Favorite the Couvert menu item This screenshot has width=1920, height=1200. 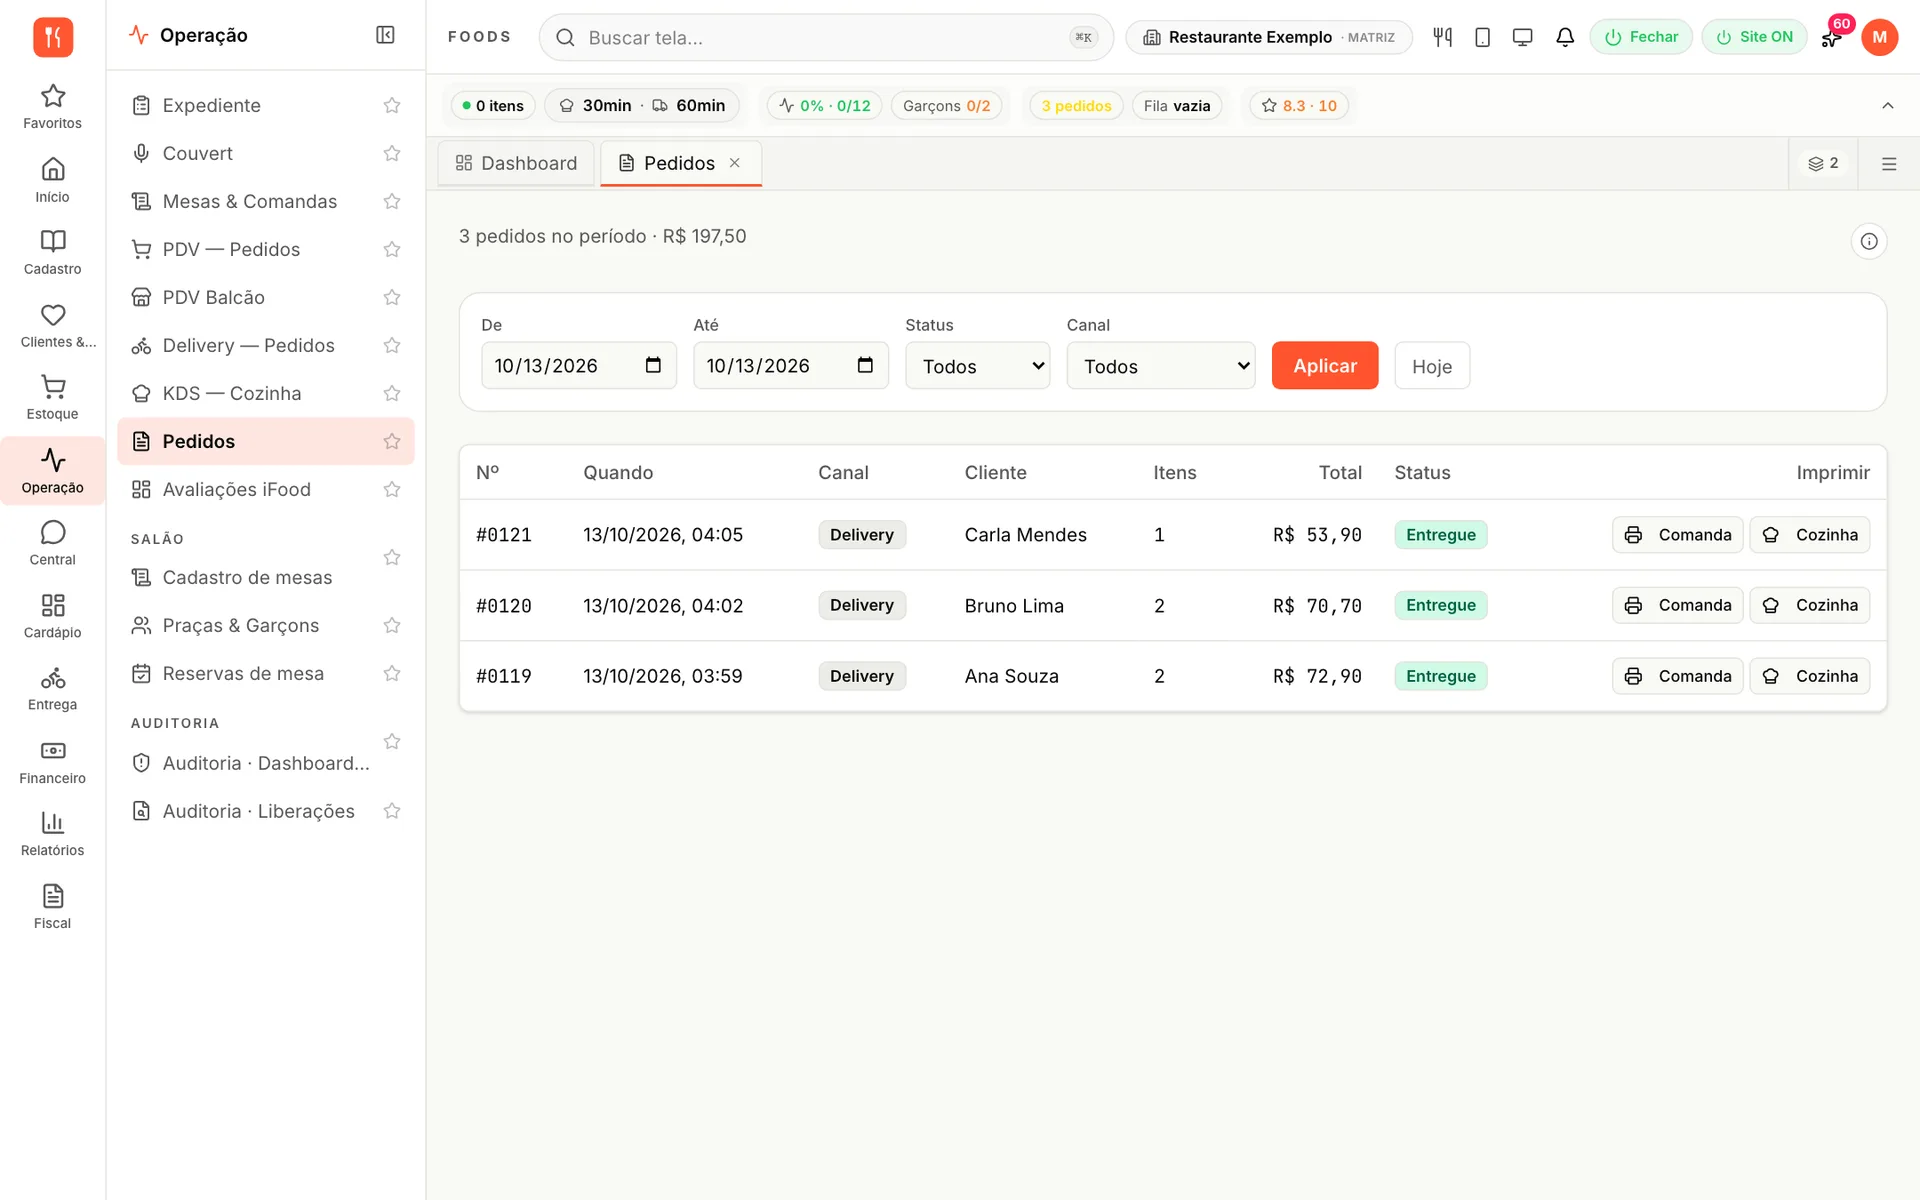point(392,153)
